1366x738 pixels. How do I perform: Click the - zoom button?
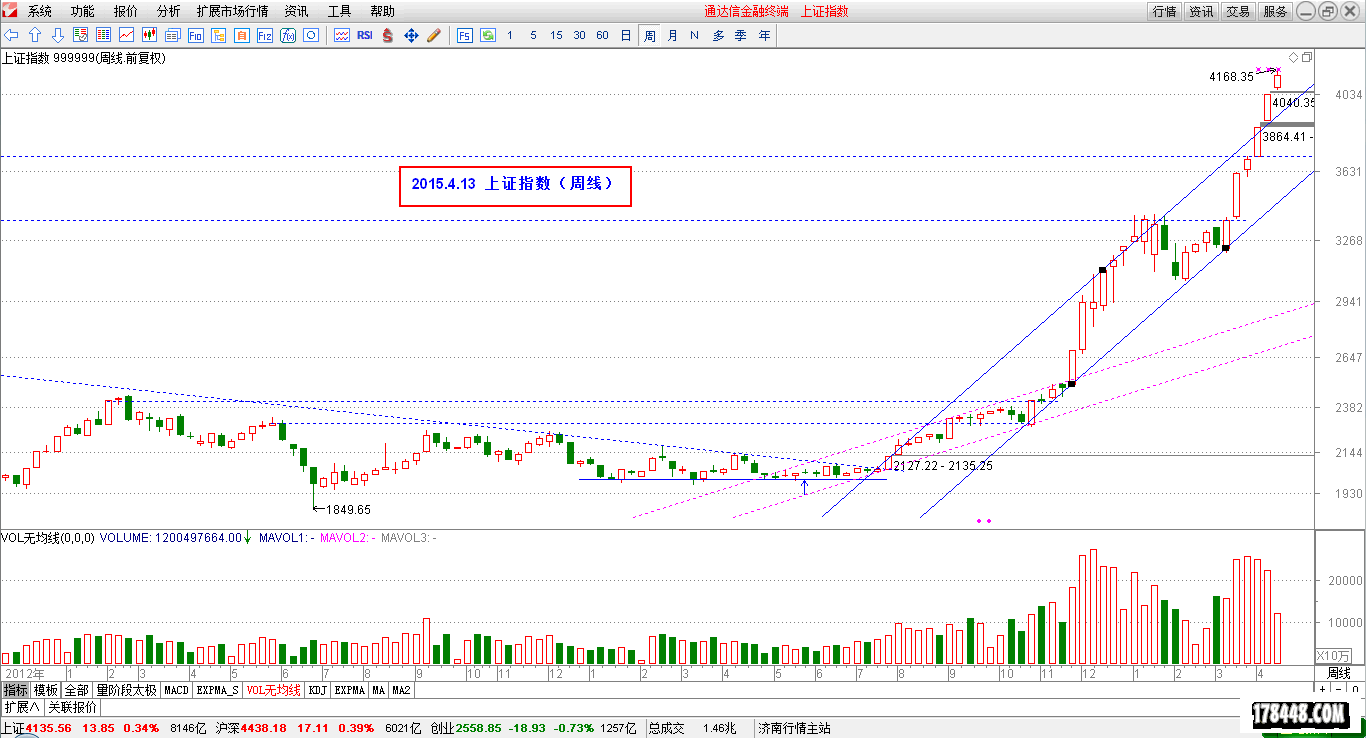point(1338,689)
